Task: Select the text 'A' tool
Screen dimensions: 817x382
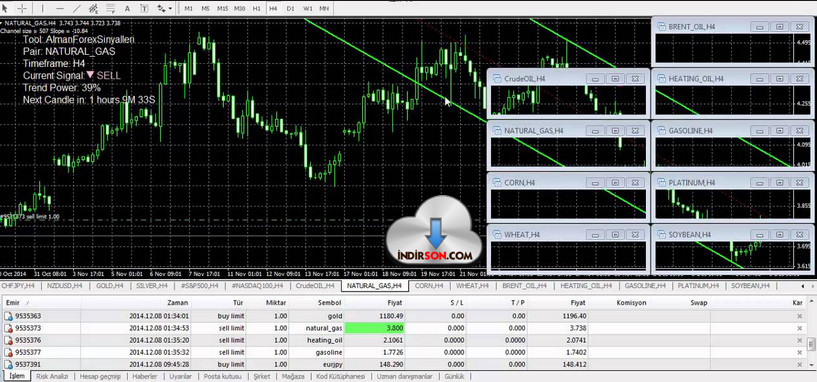Action: click(x=128, y=8)
